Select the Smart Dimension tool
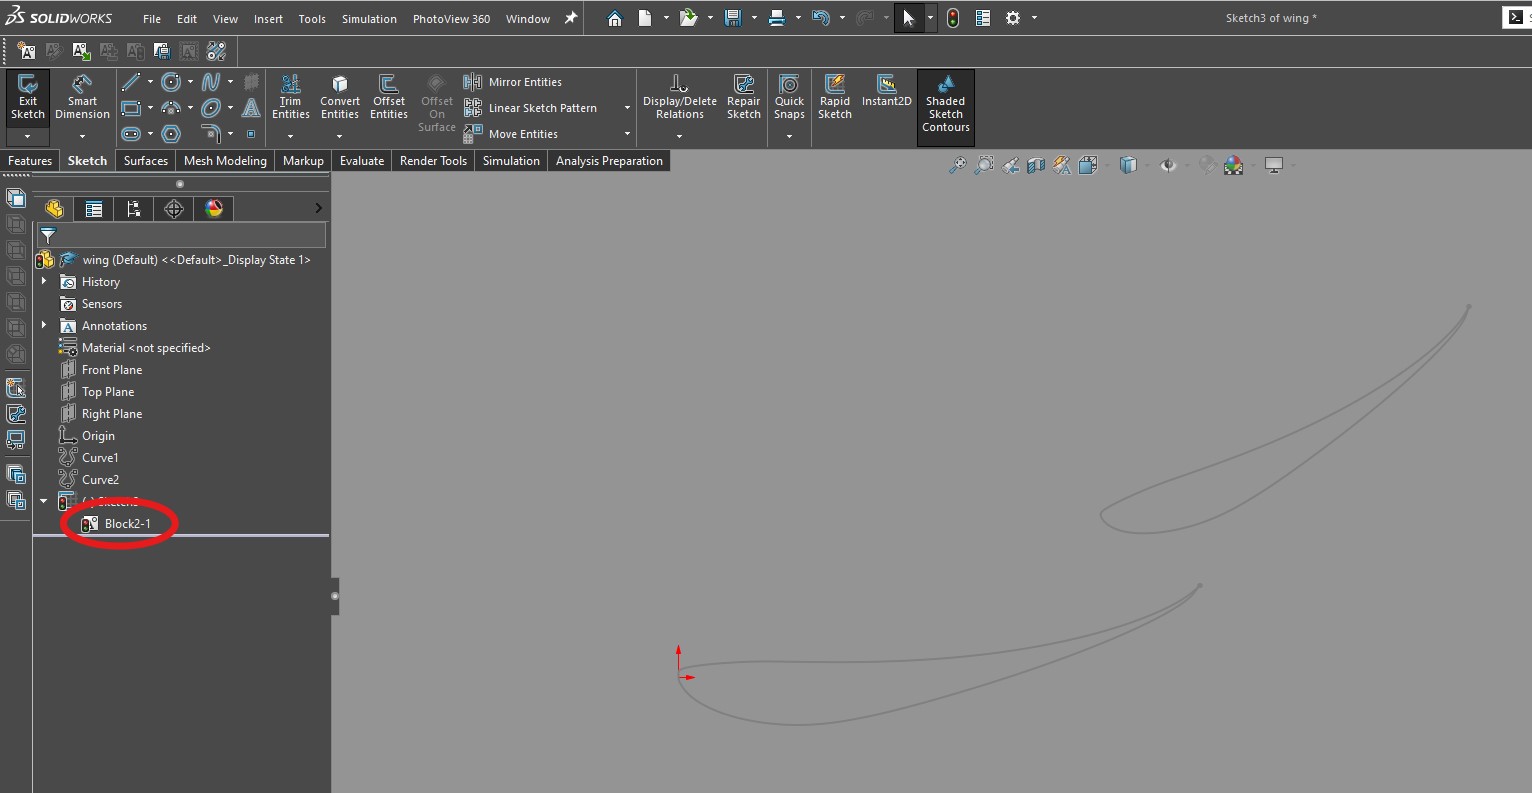The width and height of the screenshot is (1532, 793). [82, 97]
